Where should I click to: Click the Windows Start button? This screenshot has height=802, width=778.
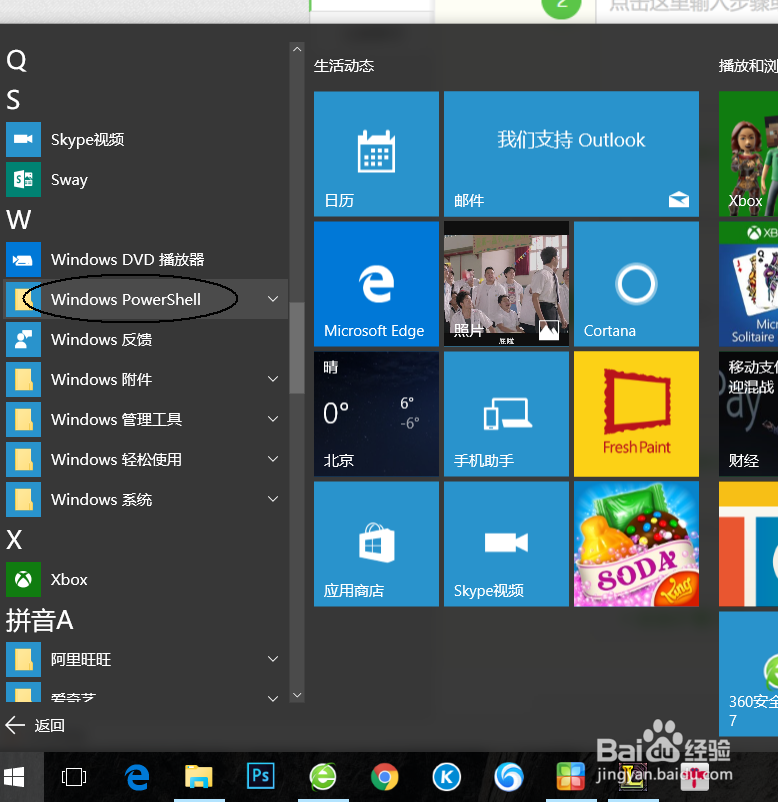14,777
